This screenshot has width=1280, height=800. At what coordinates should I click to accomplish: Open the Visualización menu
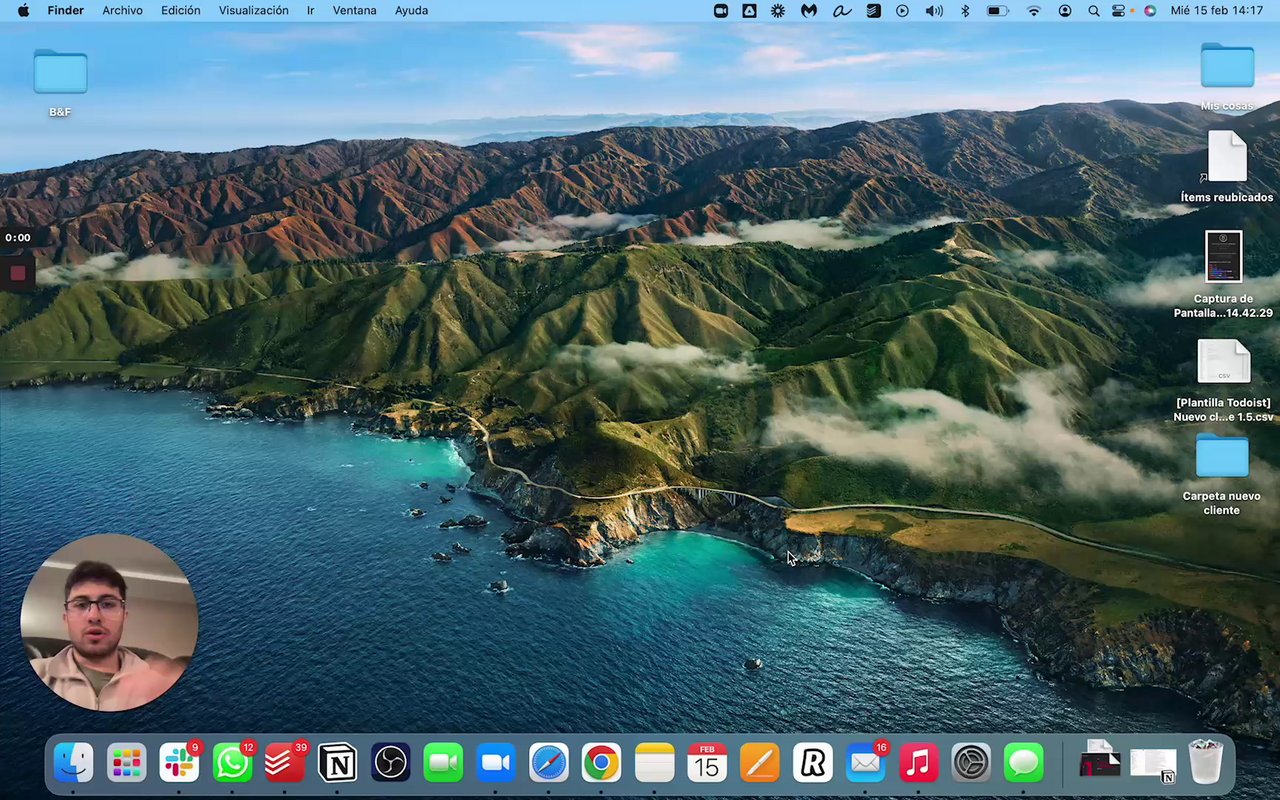(x=253, y=11)
